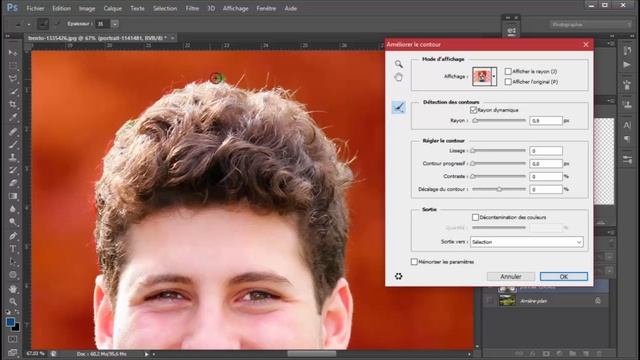Click the Hand tool in Améliorer le contour dialog

[398, 77]
